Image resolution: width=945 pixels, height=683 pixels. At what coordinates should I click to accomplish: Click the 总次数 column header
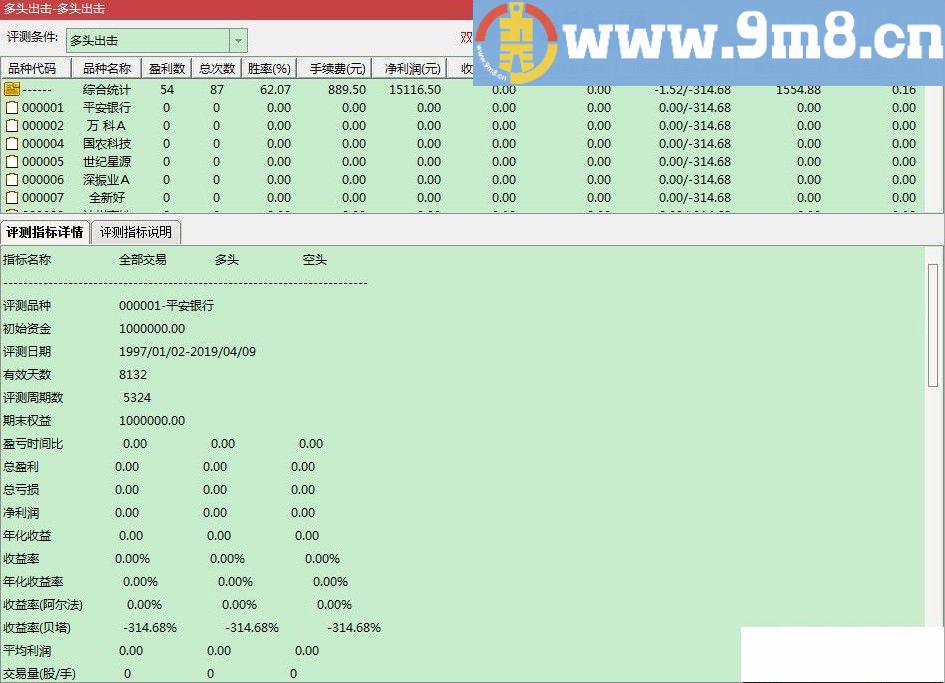[215, 68]
